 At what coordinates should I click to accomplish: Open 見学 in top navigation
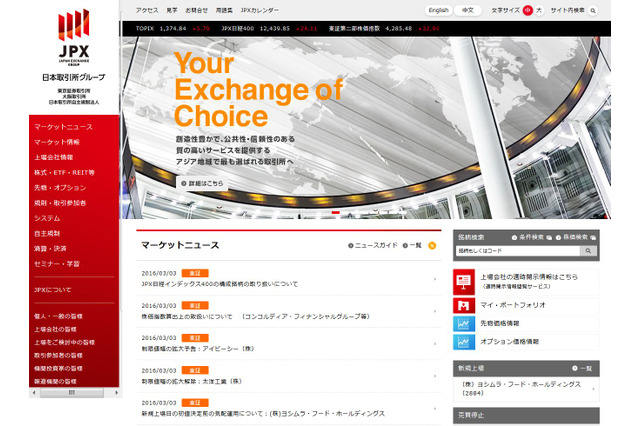point(172,11)
